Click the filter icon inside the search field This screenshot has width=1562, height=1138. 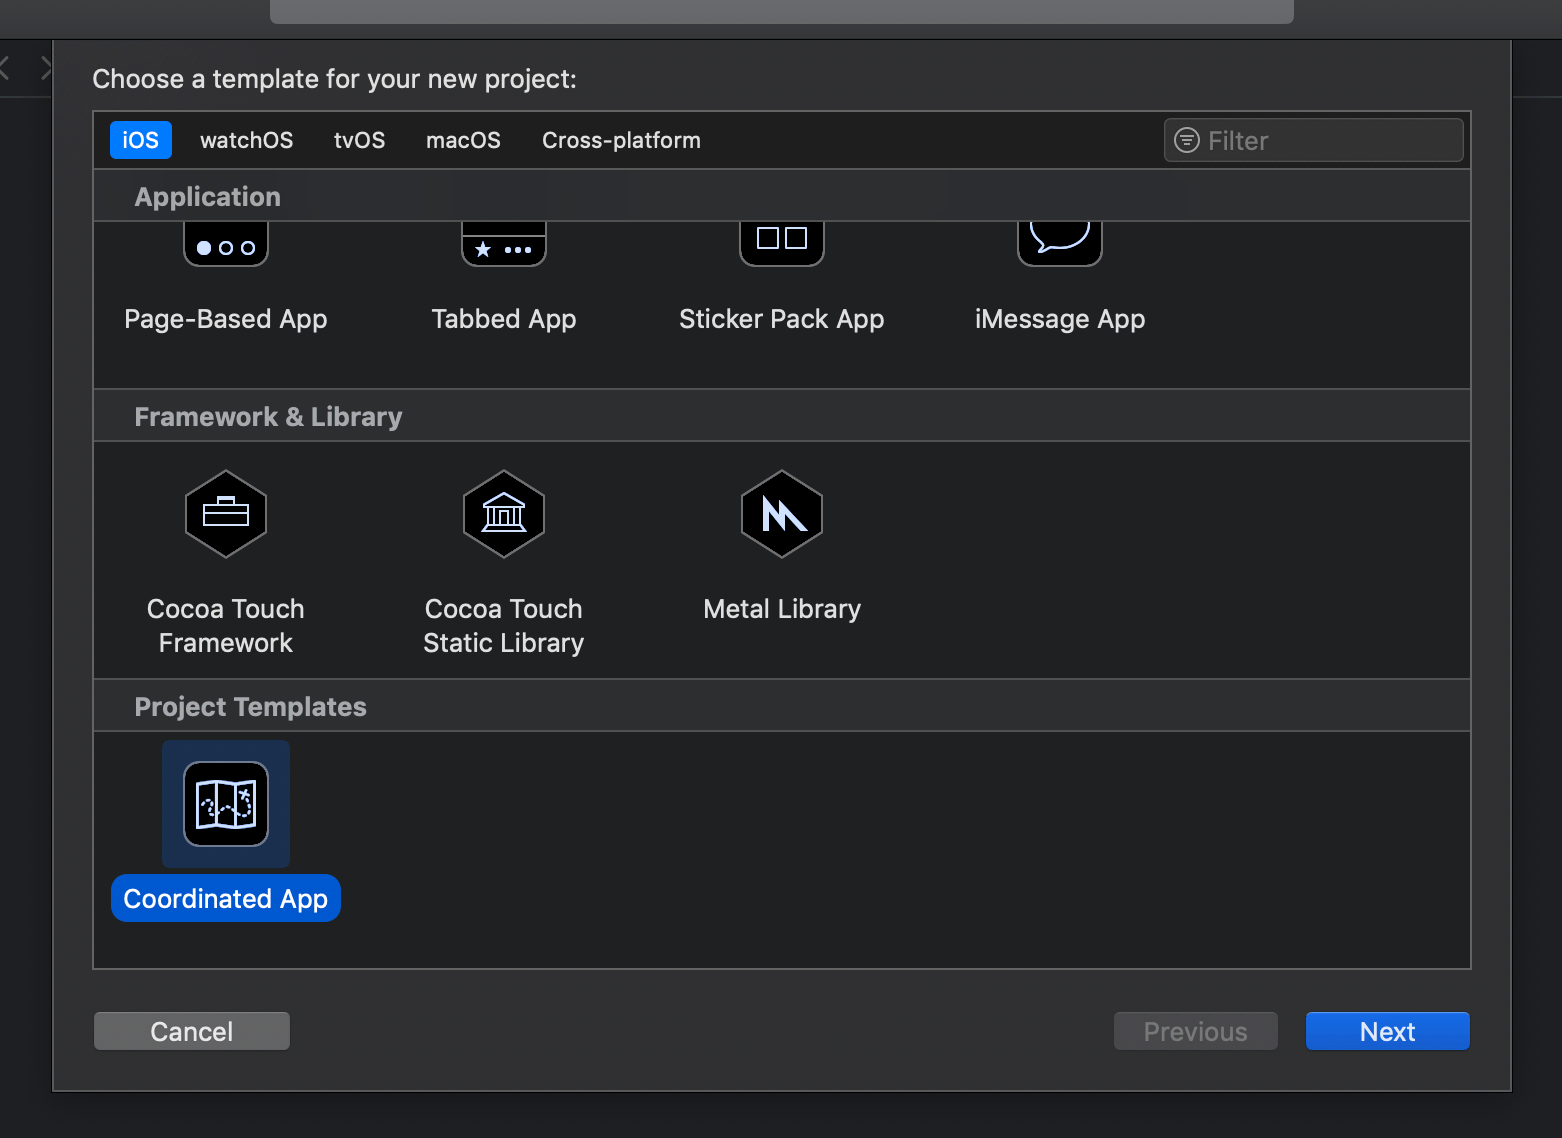pos(1187,140)
